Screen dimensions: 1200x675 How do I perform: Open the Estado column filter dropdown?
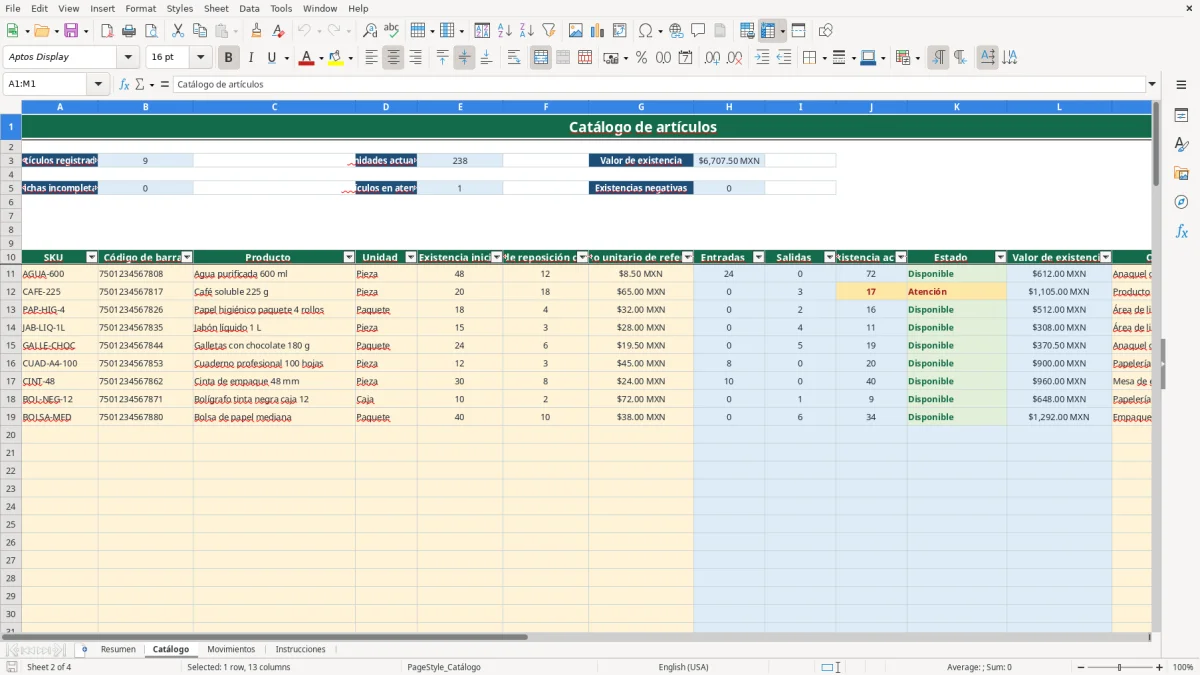tap(1001, 257)
